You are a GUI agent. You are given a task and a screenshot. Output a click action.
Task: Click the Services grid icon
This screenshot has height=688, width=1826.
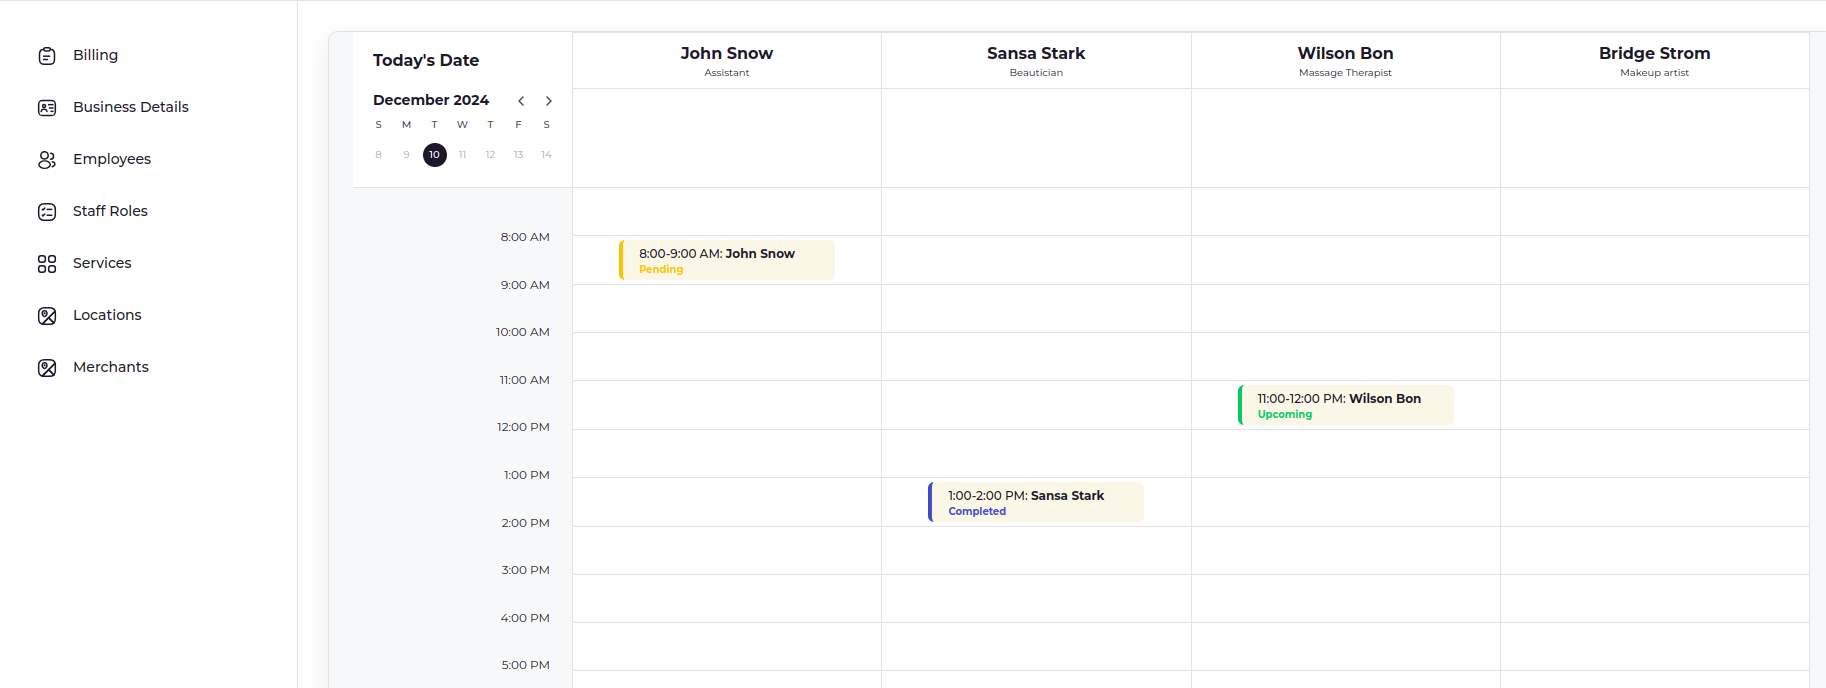[x=47, y=263]
